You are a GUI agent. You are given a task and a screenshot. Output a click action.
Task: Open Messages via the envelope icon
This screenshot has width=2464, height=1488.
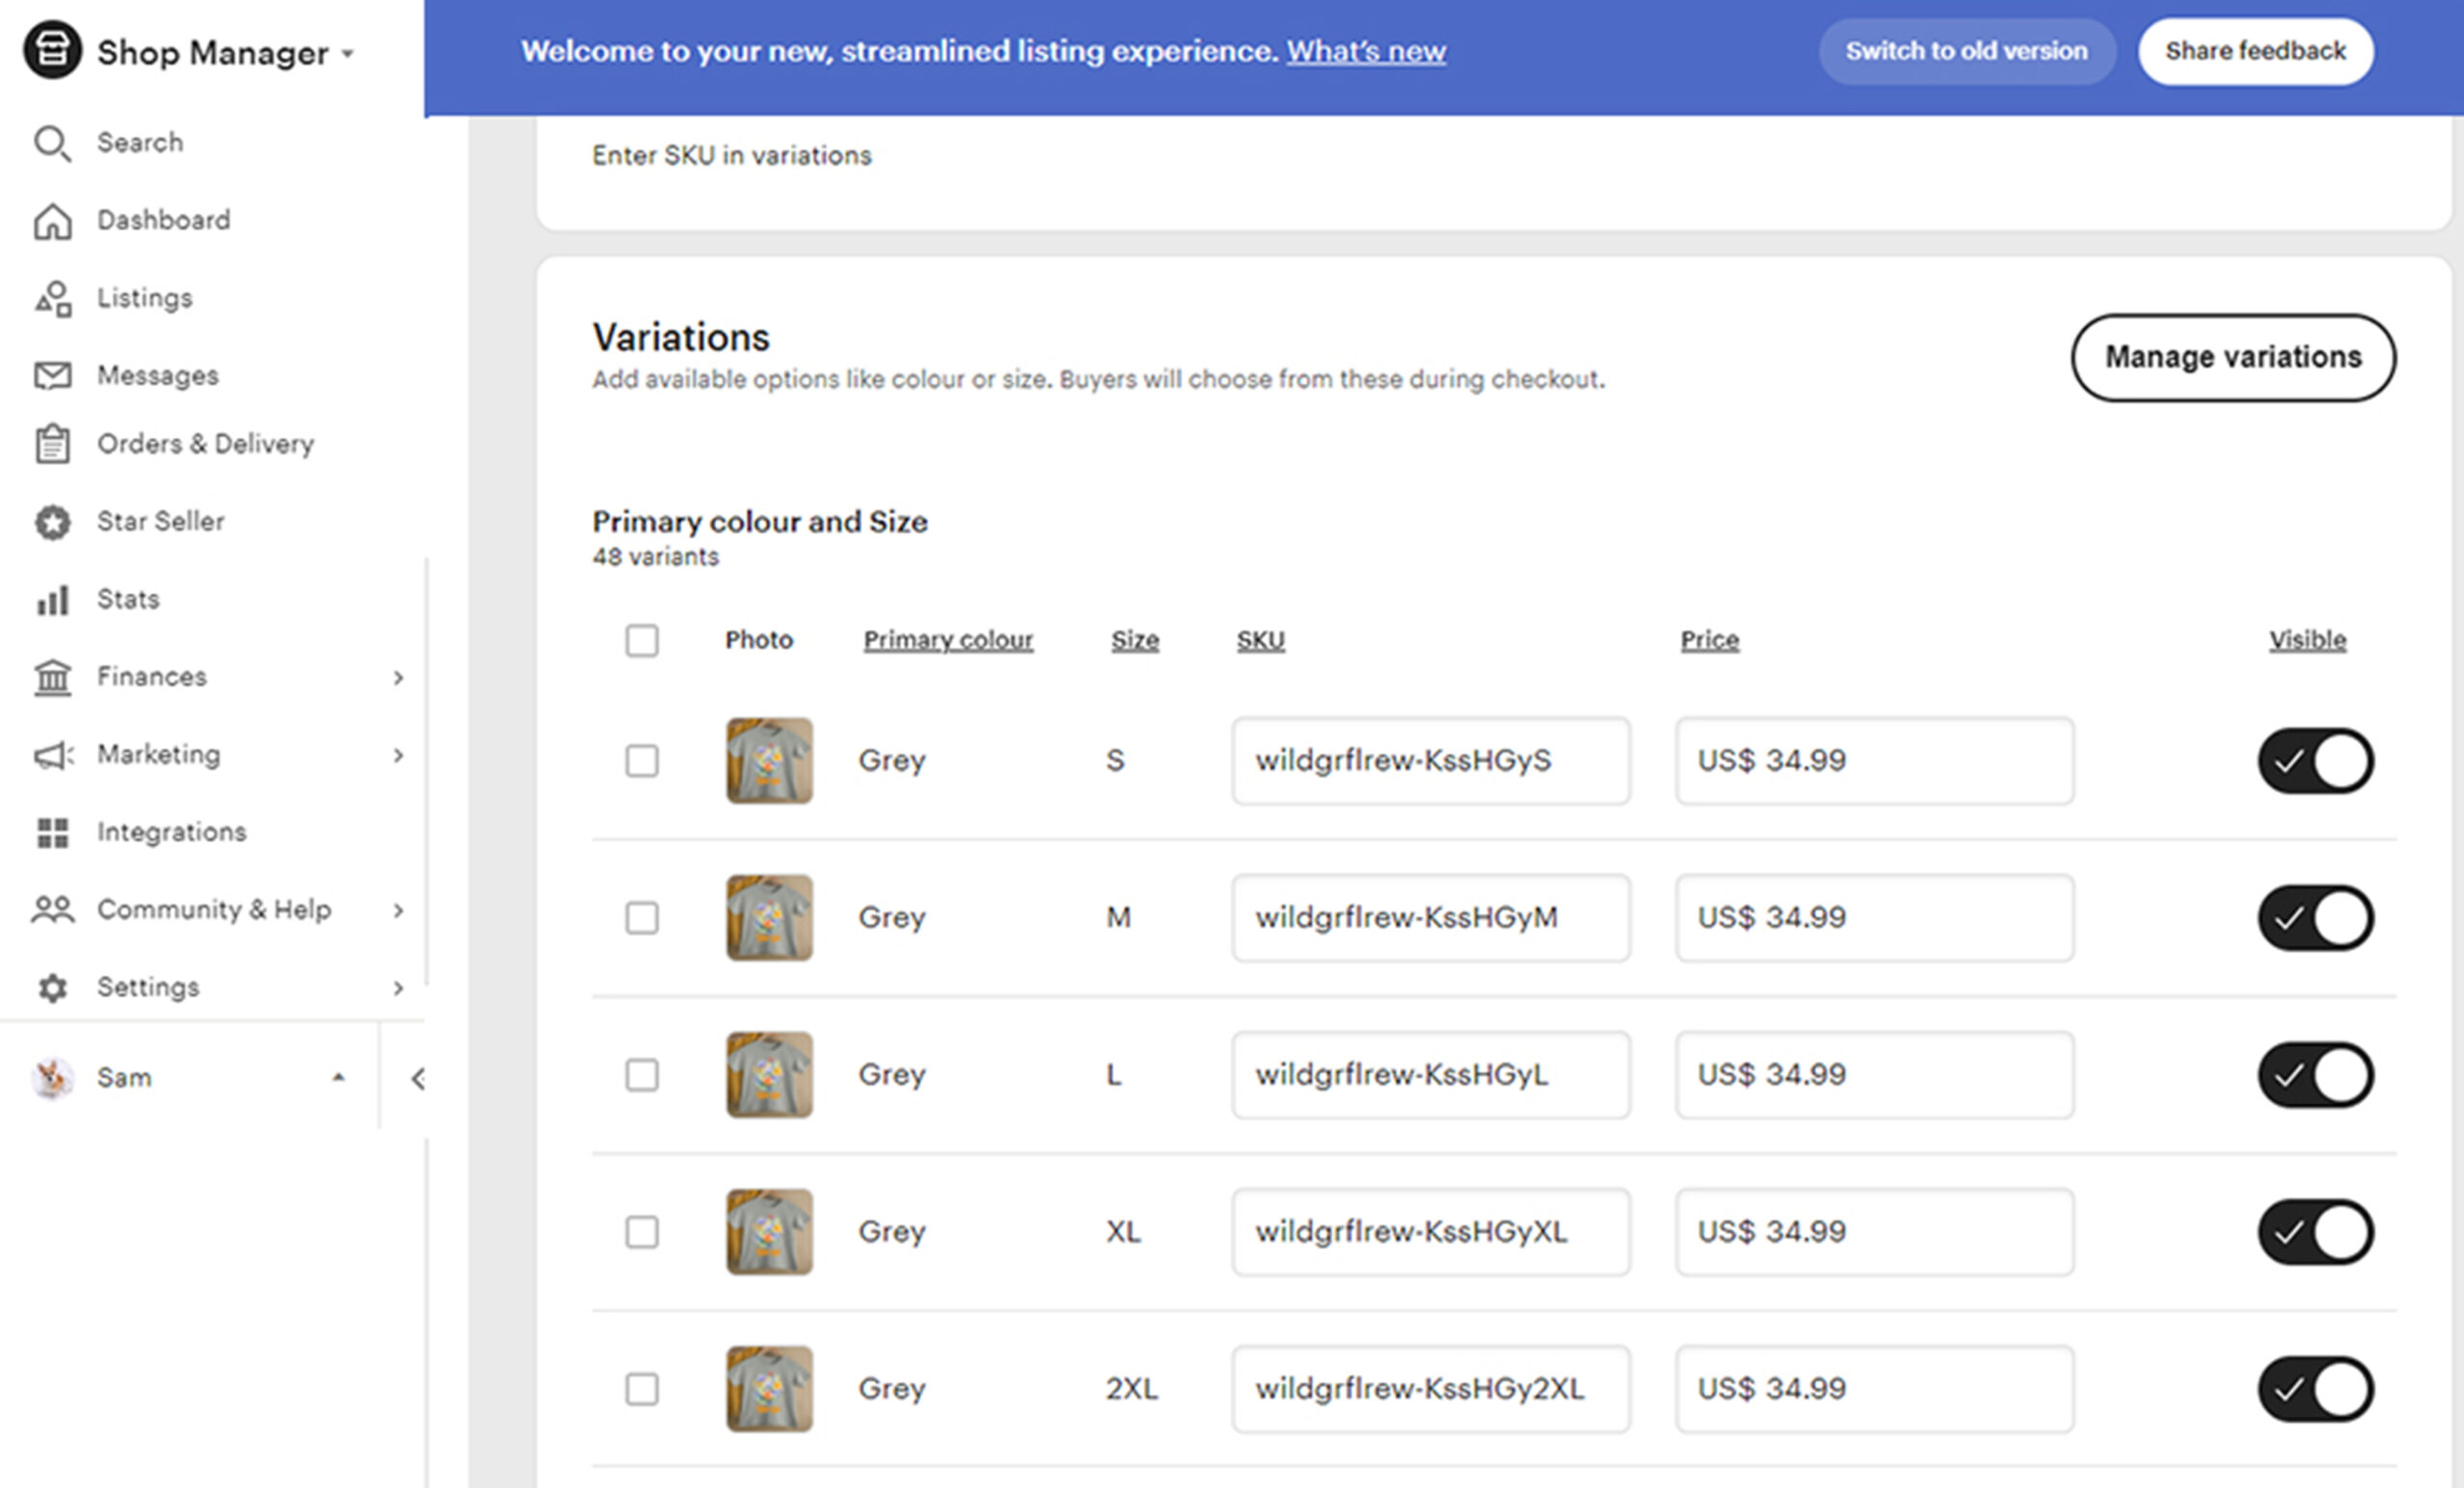tap(52, 374)
